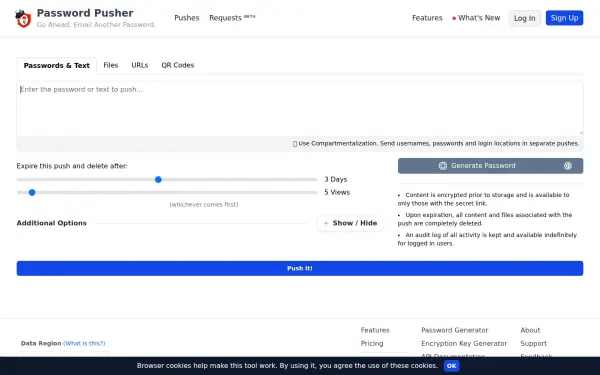The height and width of the screenshot is (375, 600).
Task: Click the resize grip of the text area
Action: pos(581,132)
